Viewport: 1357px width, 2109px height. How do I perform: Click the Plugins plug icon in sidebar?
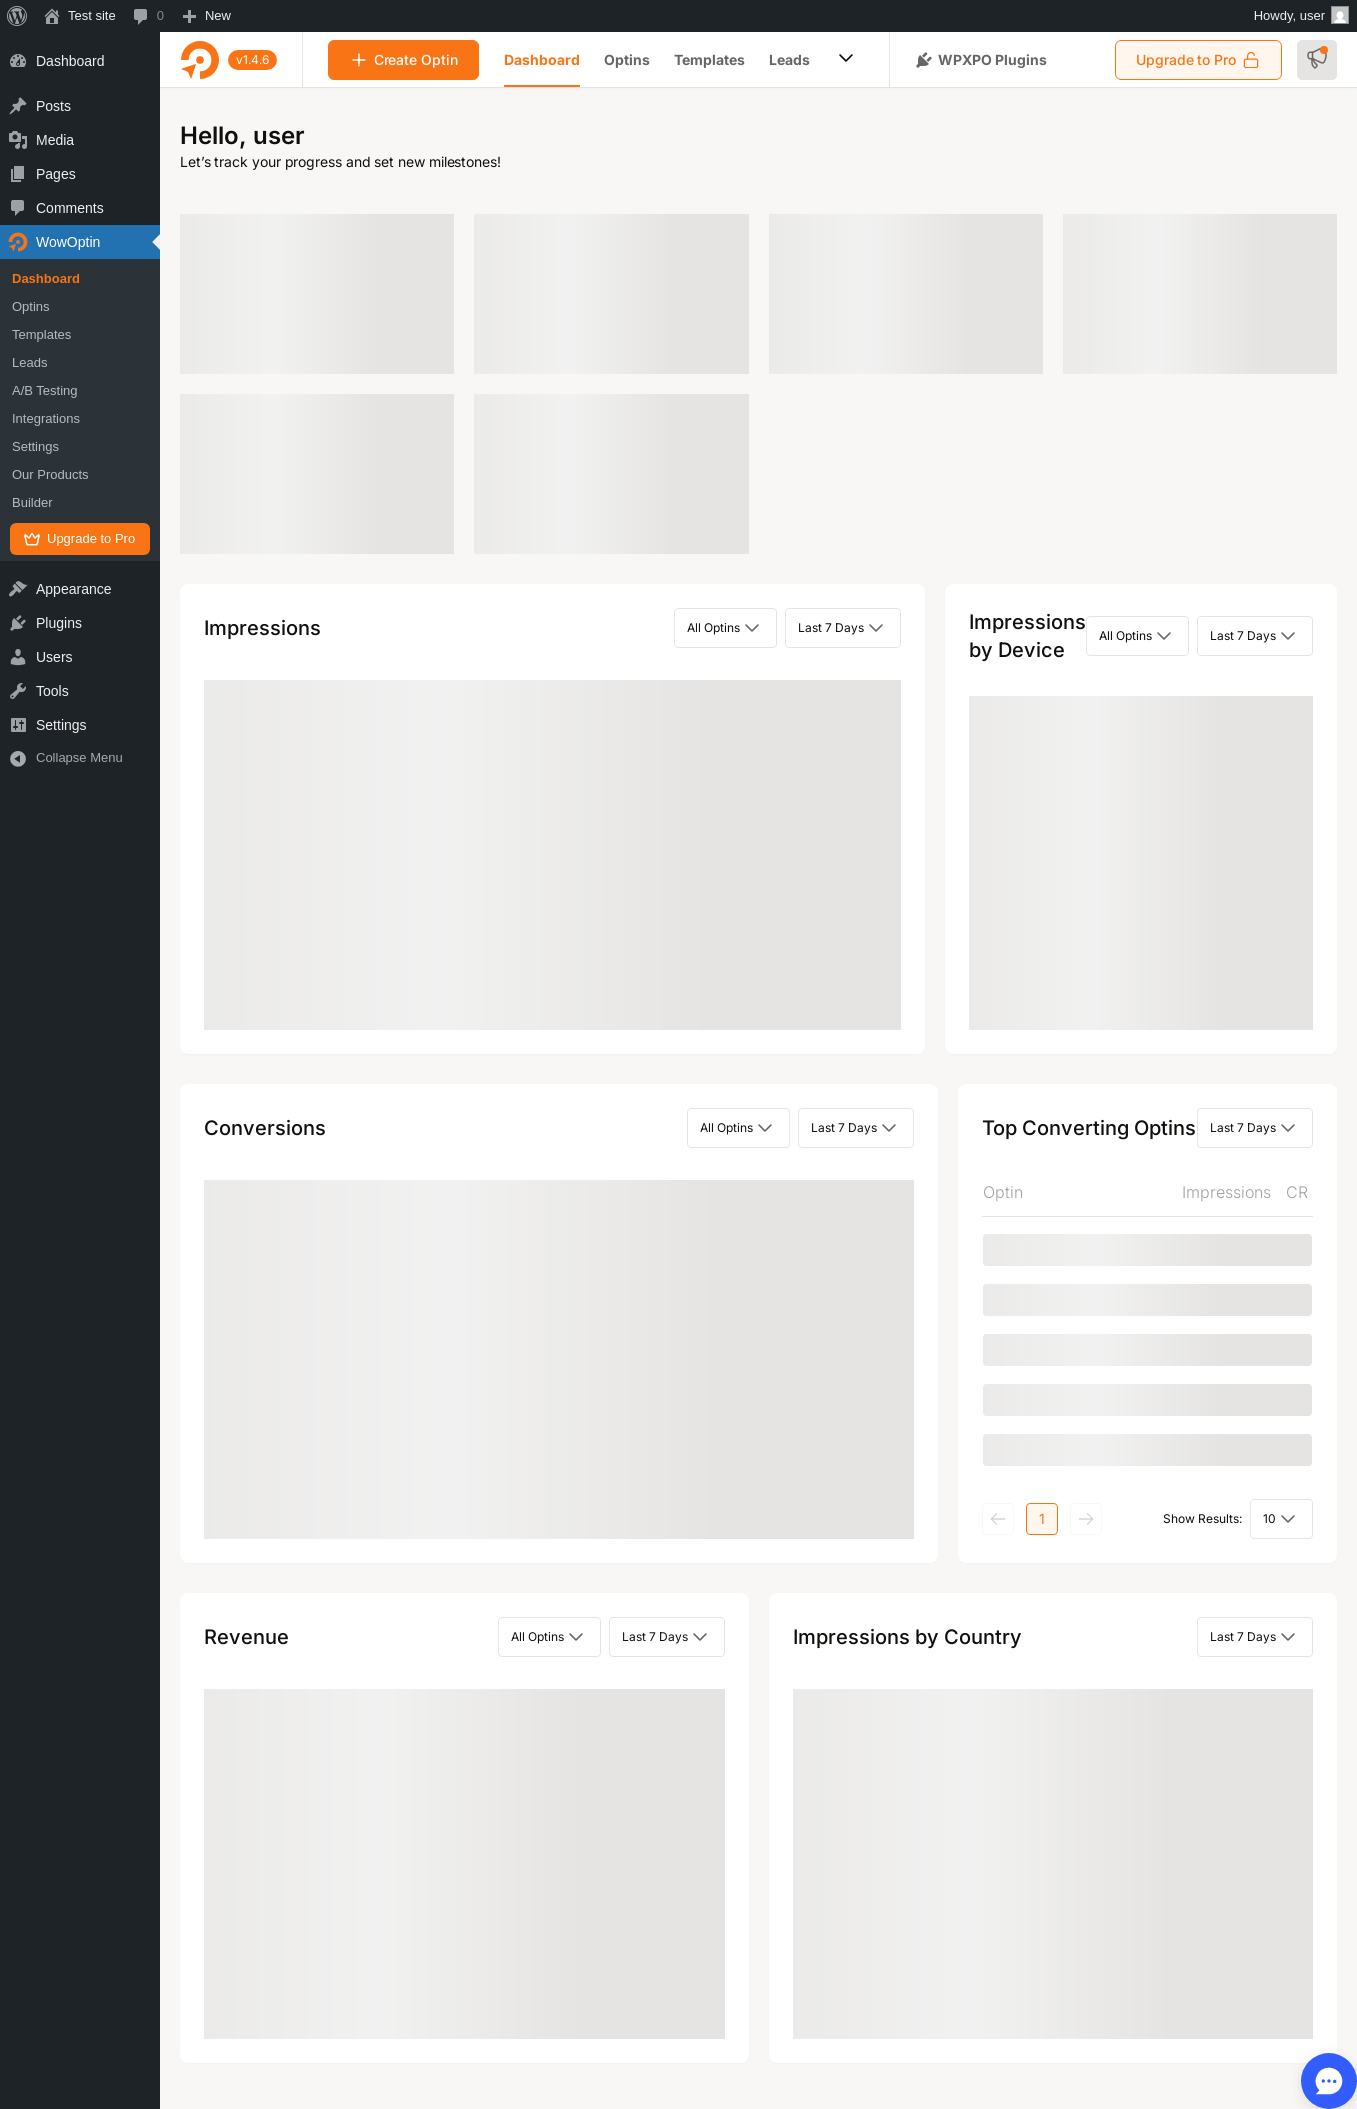[x=18, y=623]
